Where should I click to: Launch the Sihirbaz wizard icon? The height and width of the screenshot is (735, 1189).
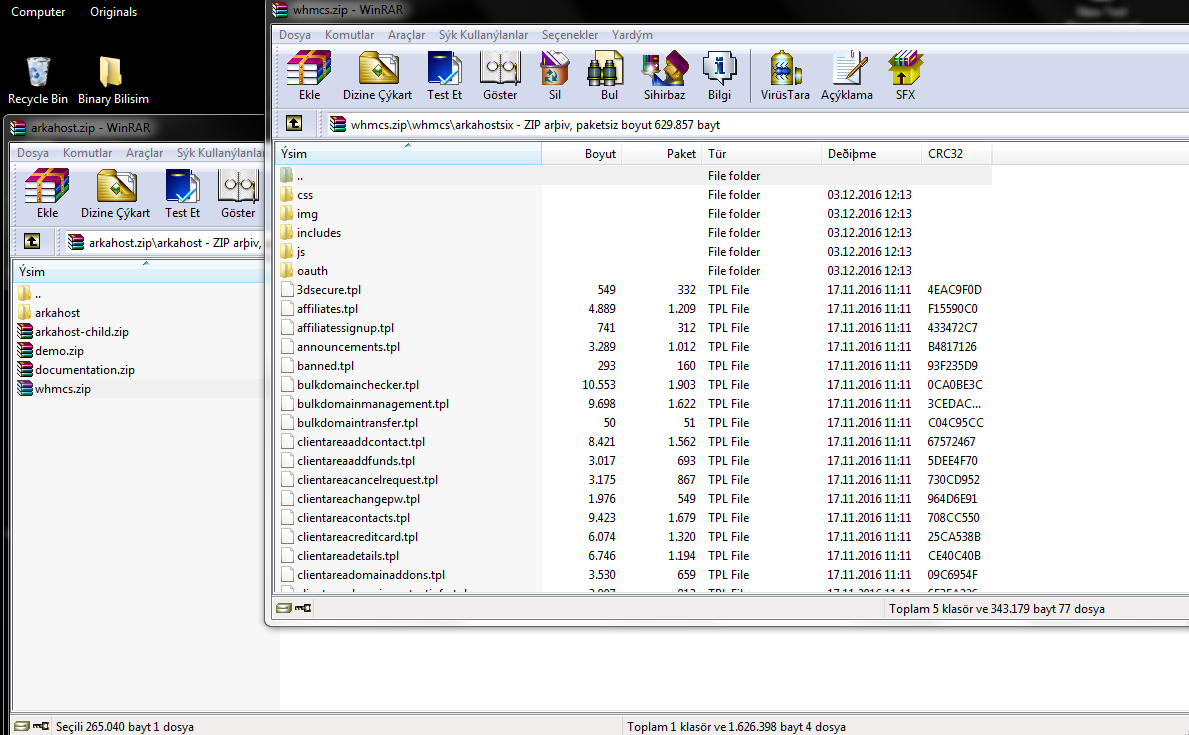point(664,76)
